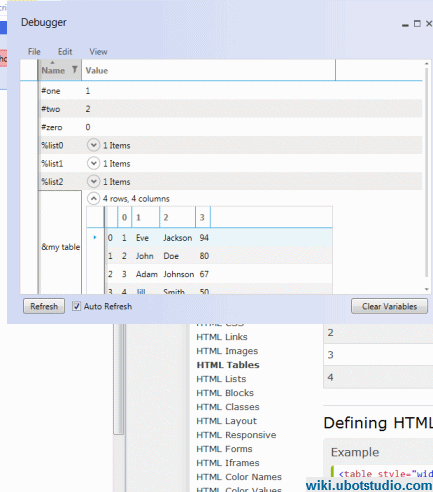Click the row indicator arrow beside Eve row
Image resolution: width=433 pixels, height=492 pixels.
(95, 237)
